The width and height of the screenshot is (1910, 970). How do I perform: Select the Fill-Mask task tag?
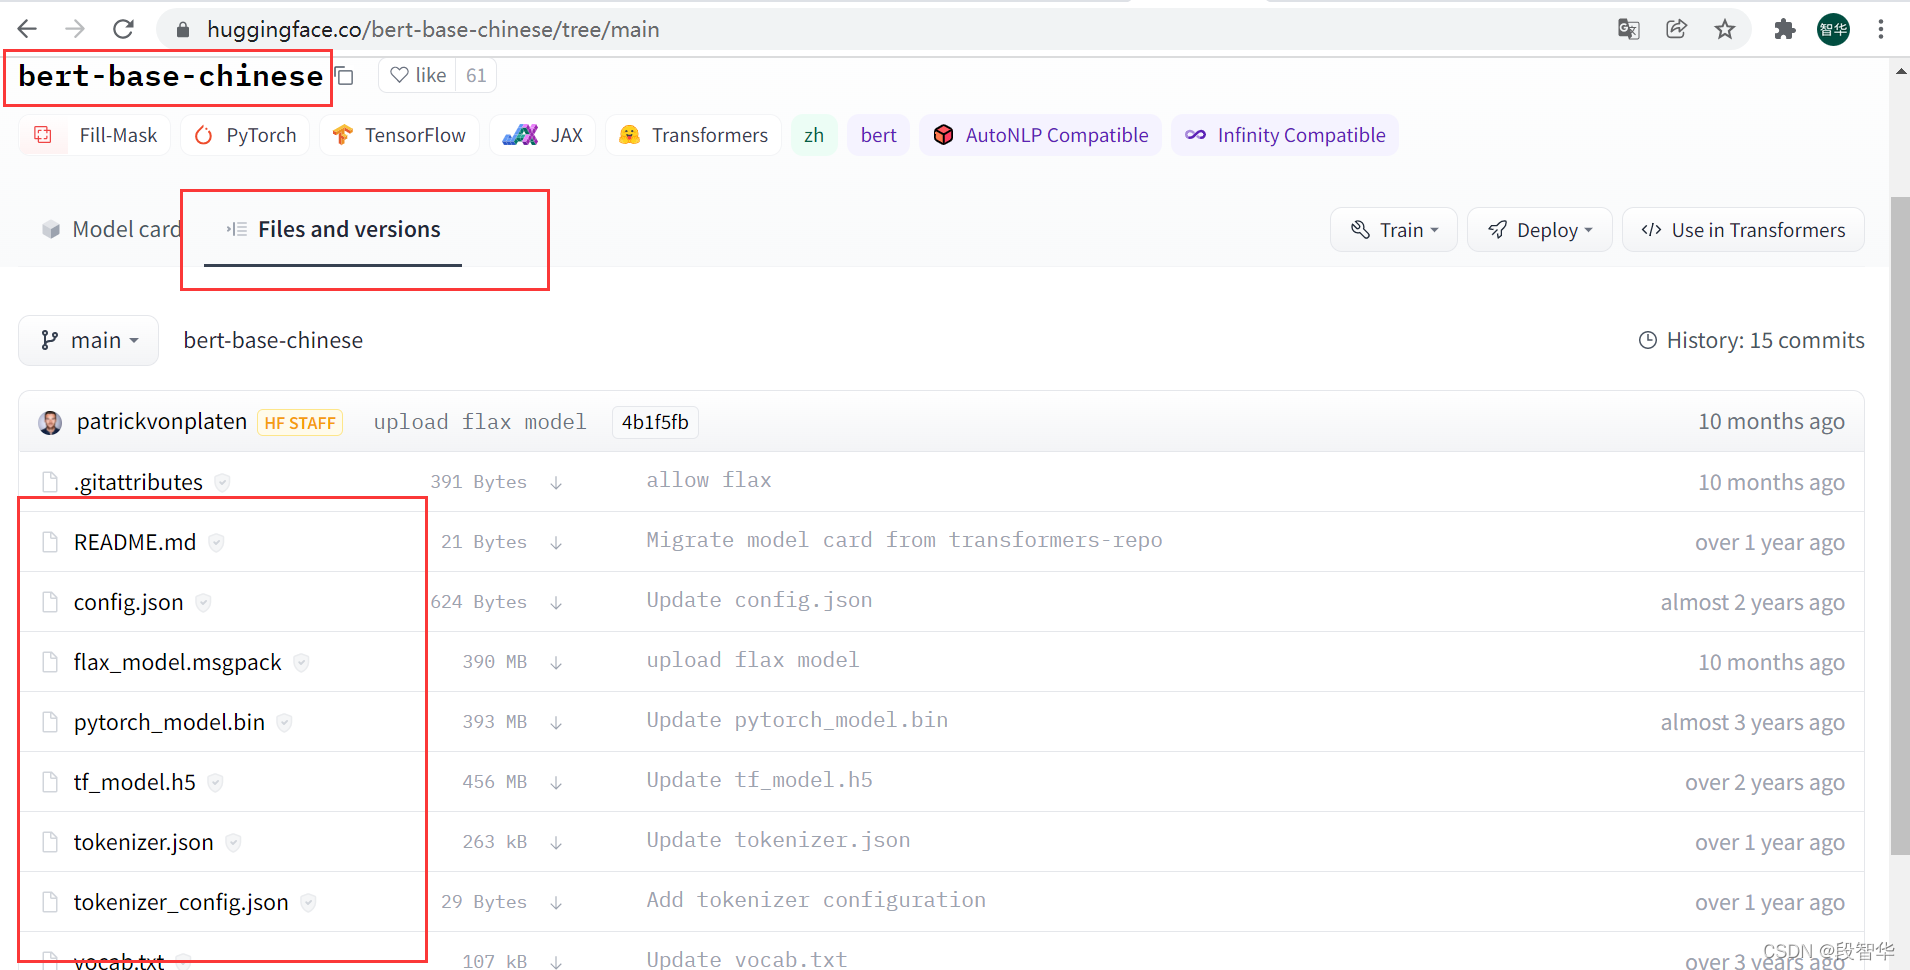tap(96, 135)
